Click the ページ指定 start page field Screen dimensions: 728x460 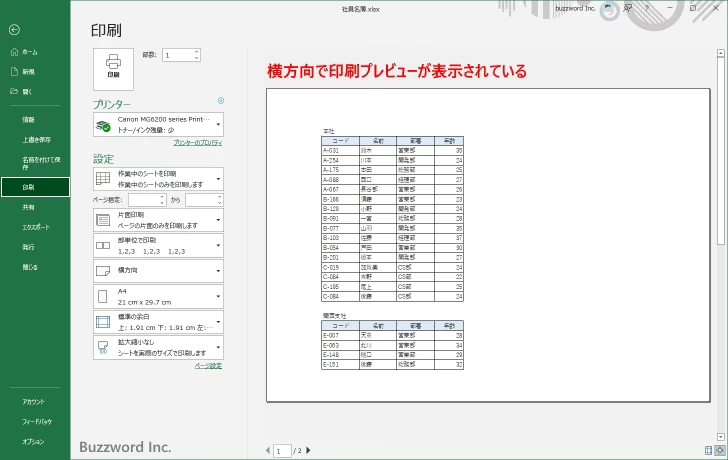[143, 200]
